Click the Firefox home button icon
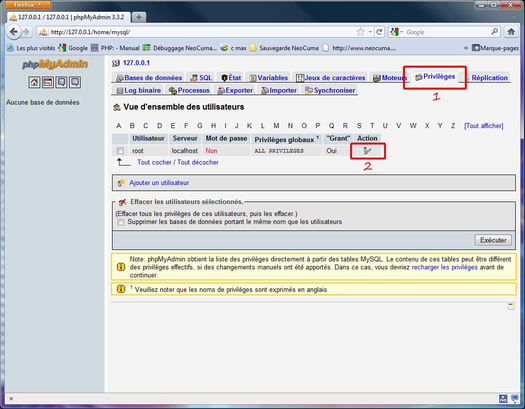Viewport: 525px width, 409px height. (511, 32)
